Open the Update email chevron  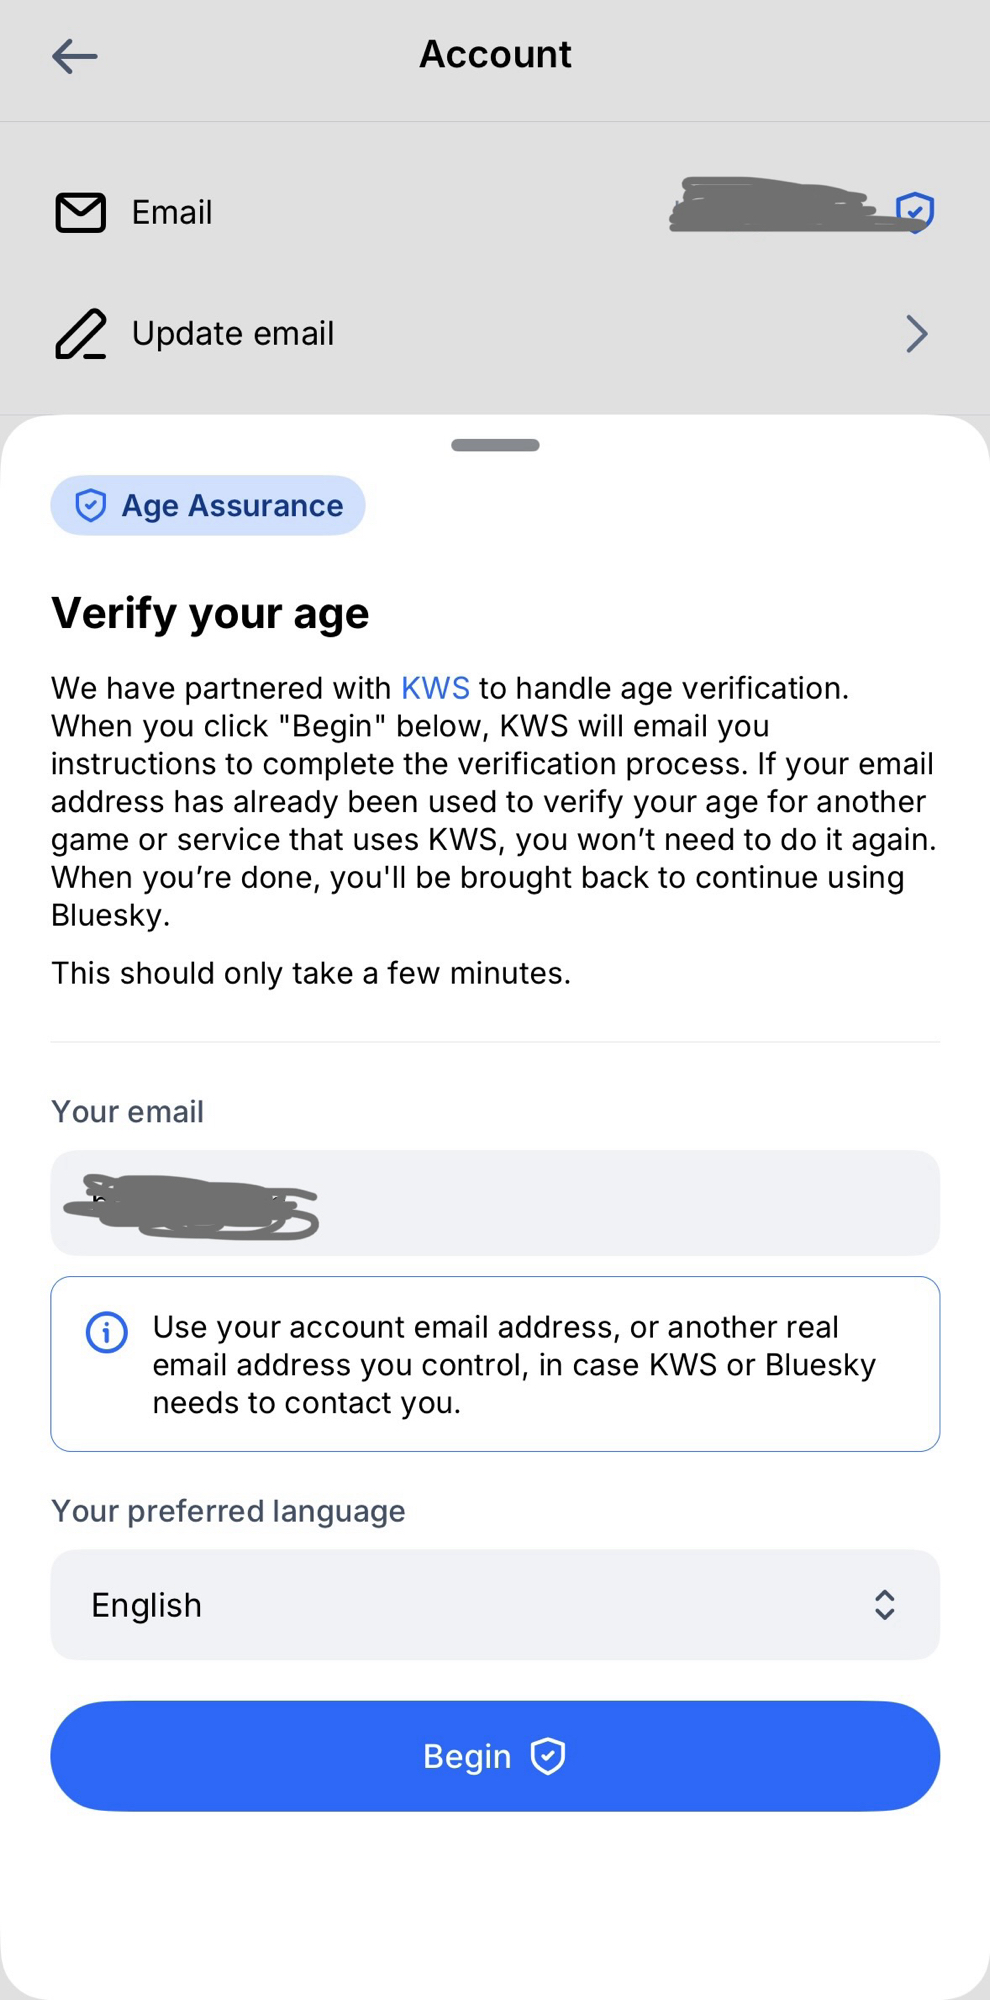click(916, 334)
